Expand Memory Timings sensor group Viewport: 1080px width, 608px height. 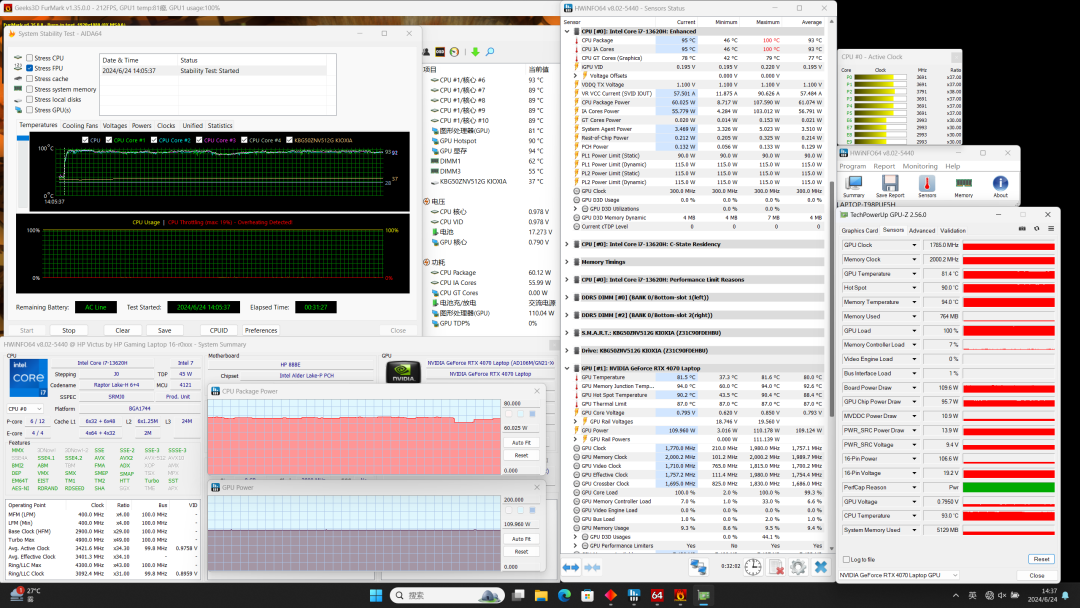tap(568, 262)
